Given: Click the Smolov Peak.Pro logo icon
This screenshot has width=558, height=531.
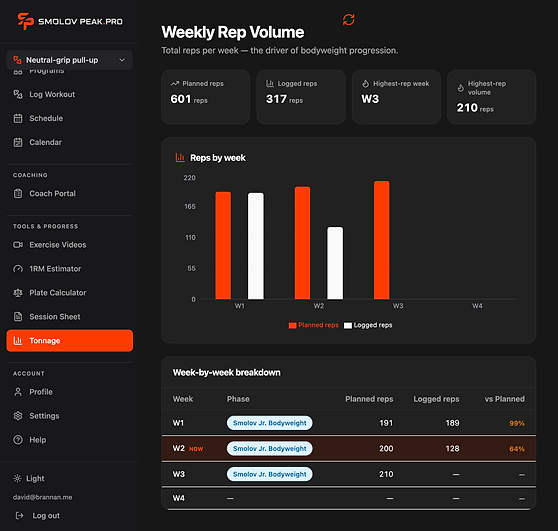Looking at the screenshot, I should 25,21.
